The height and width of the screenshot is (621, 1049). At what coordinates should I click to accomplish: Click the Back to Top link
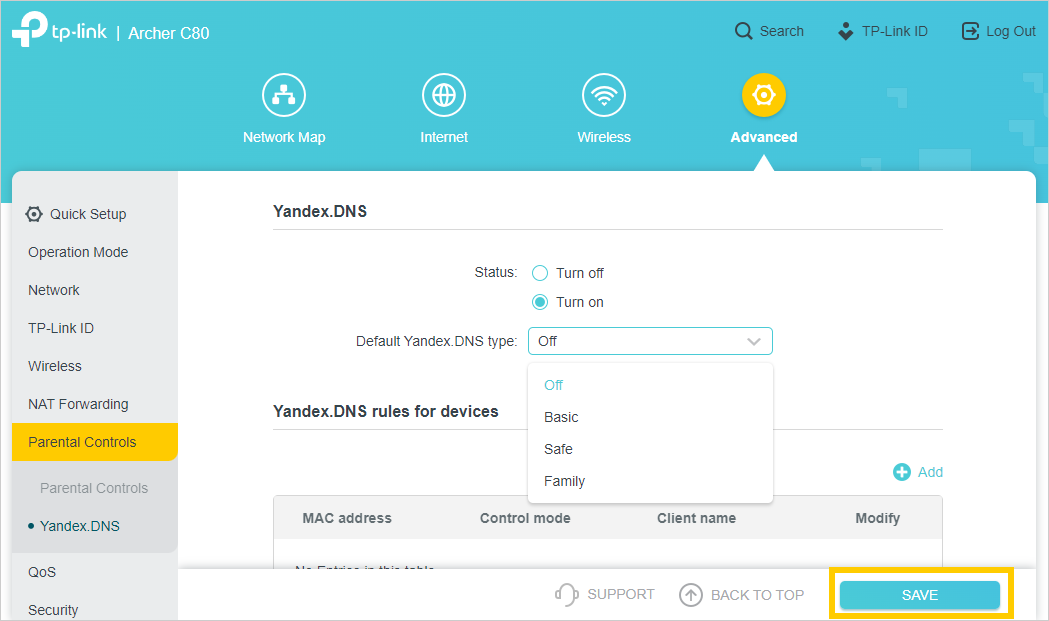[742, 595]
